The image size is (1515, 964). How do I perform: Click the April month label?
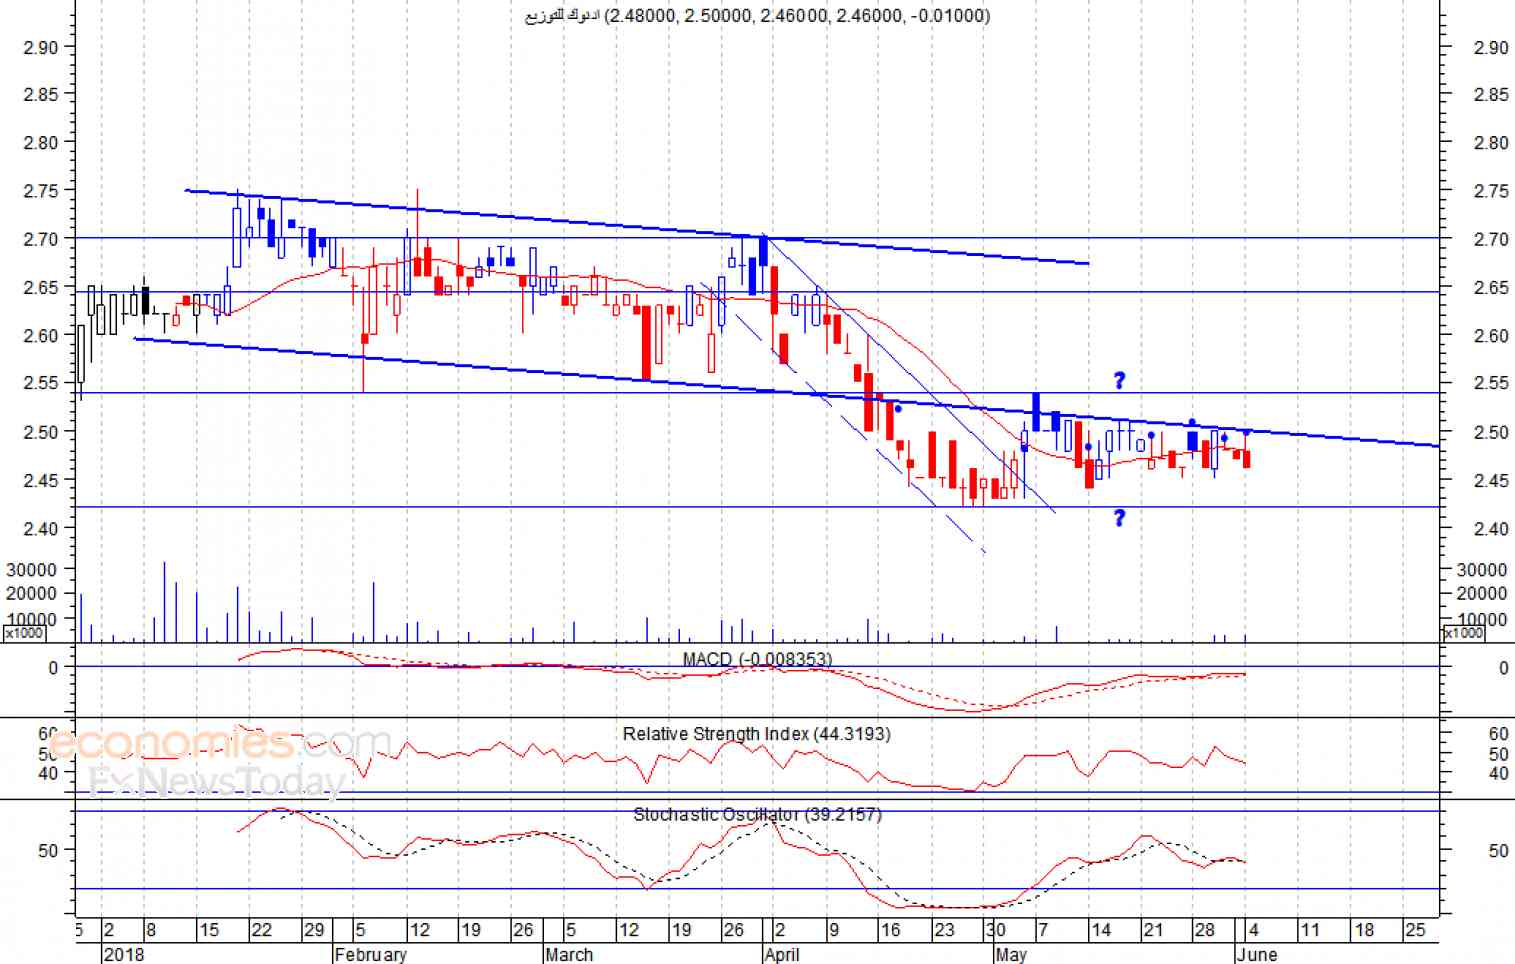(x=782, y=954)
